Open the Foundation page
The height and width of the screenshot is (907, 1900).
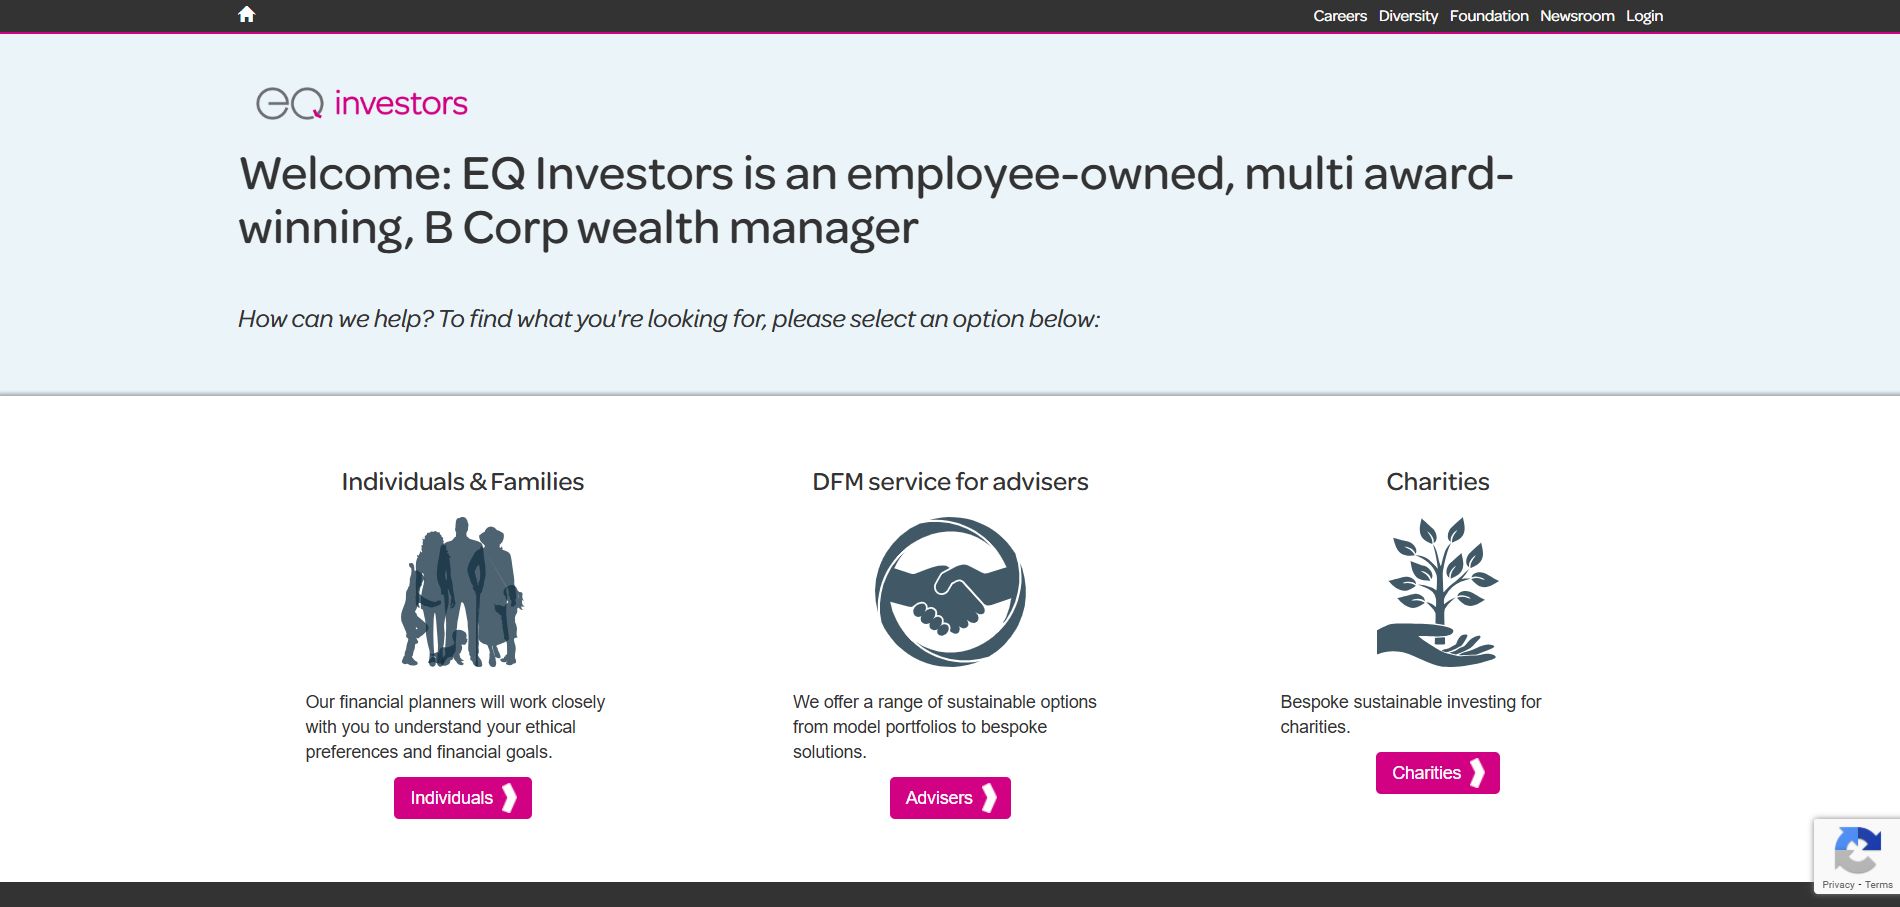pos(1488,15)
